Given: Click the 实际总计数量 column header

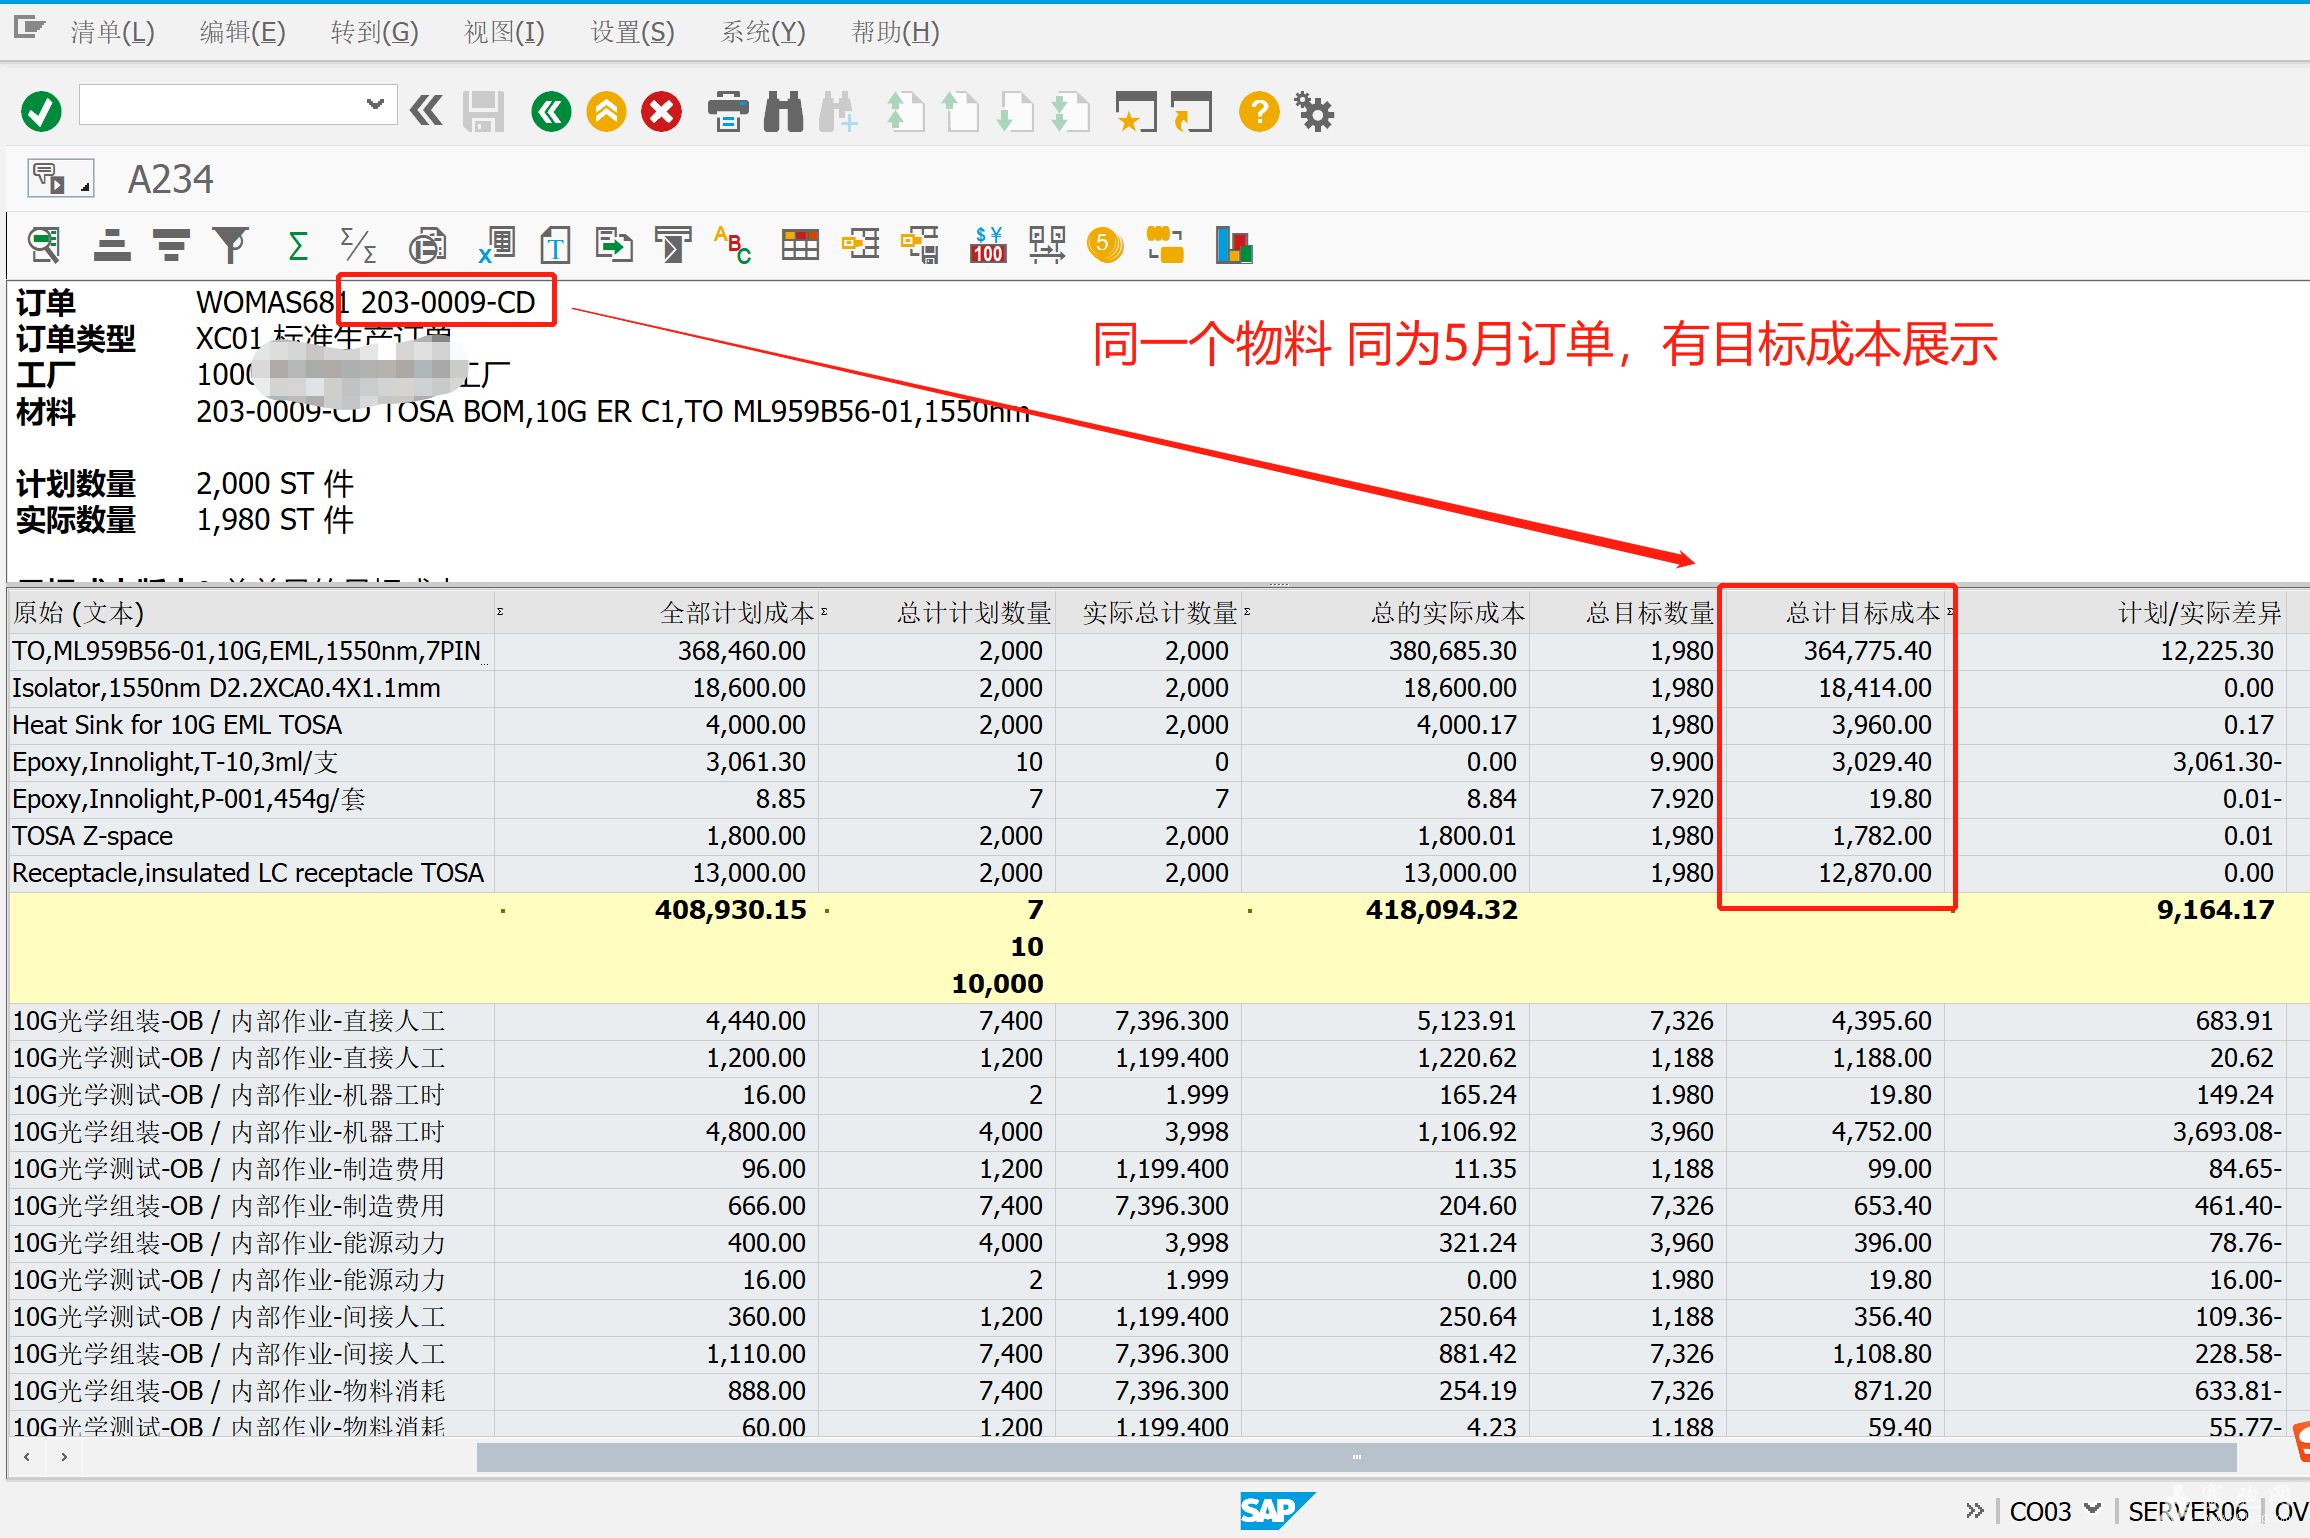Looking at the screenshot, I should tap(1148, 612).
